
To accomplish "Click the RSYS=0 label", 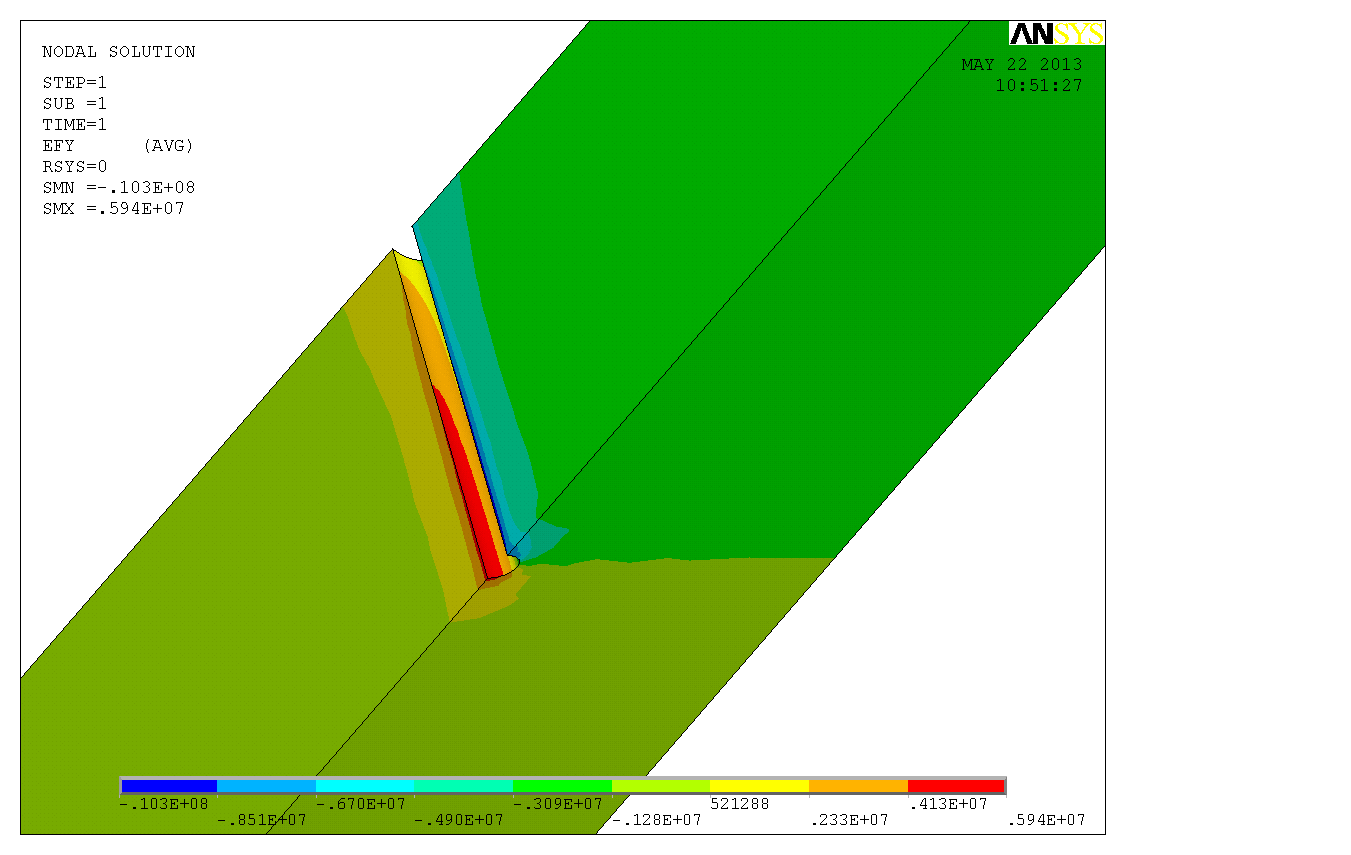I will click(x=74, y=167).
